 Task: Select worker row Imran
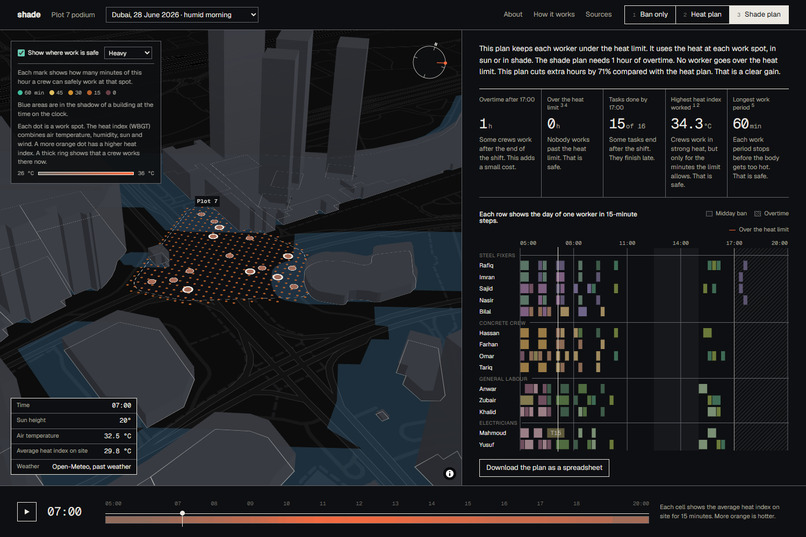pos(633,277)
